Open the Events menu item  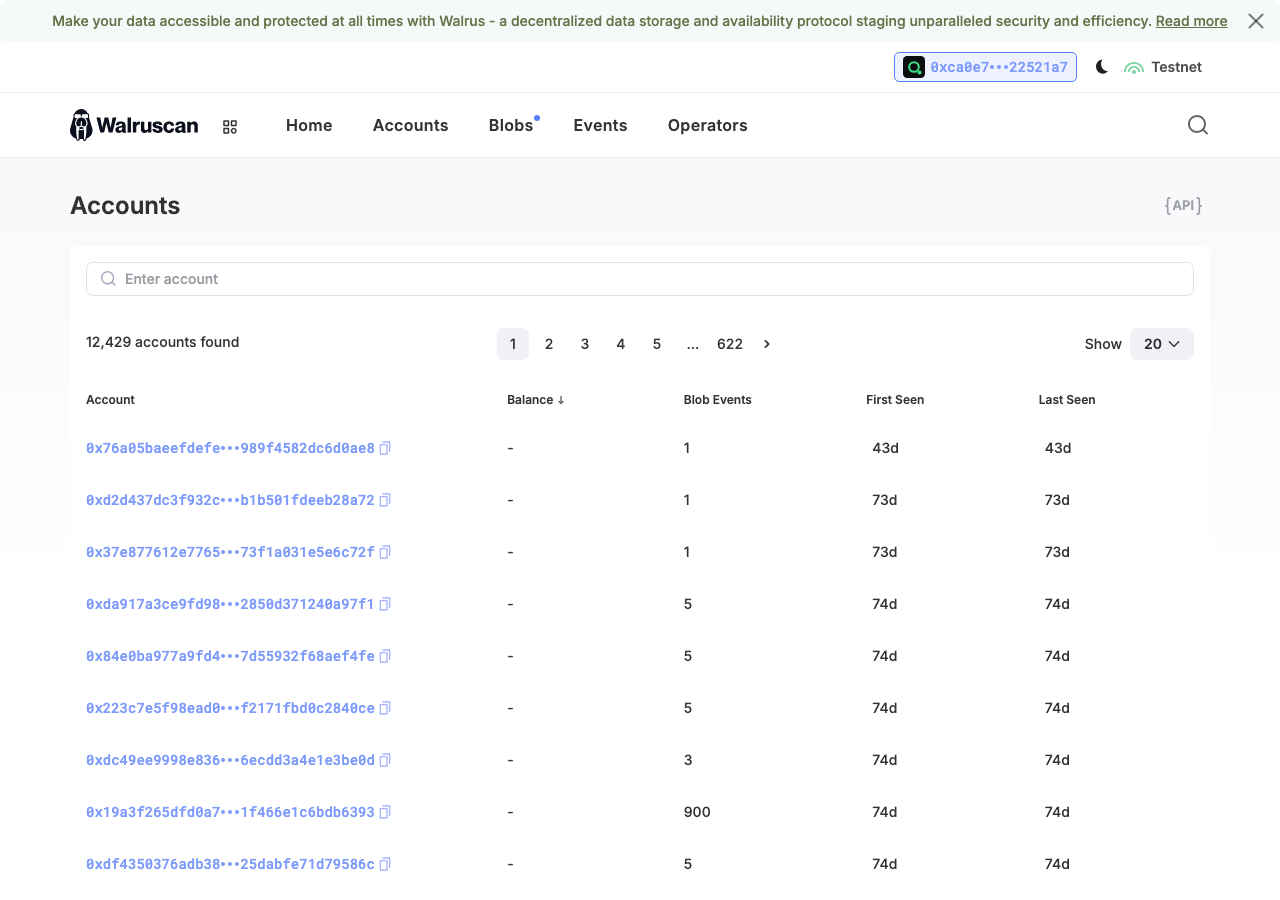pos(600,125)
